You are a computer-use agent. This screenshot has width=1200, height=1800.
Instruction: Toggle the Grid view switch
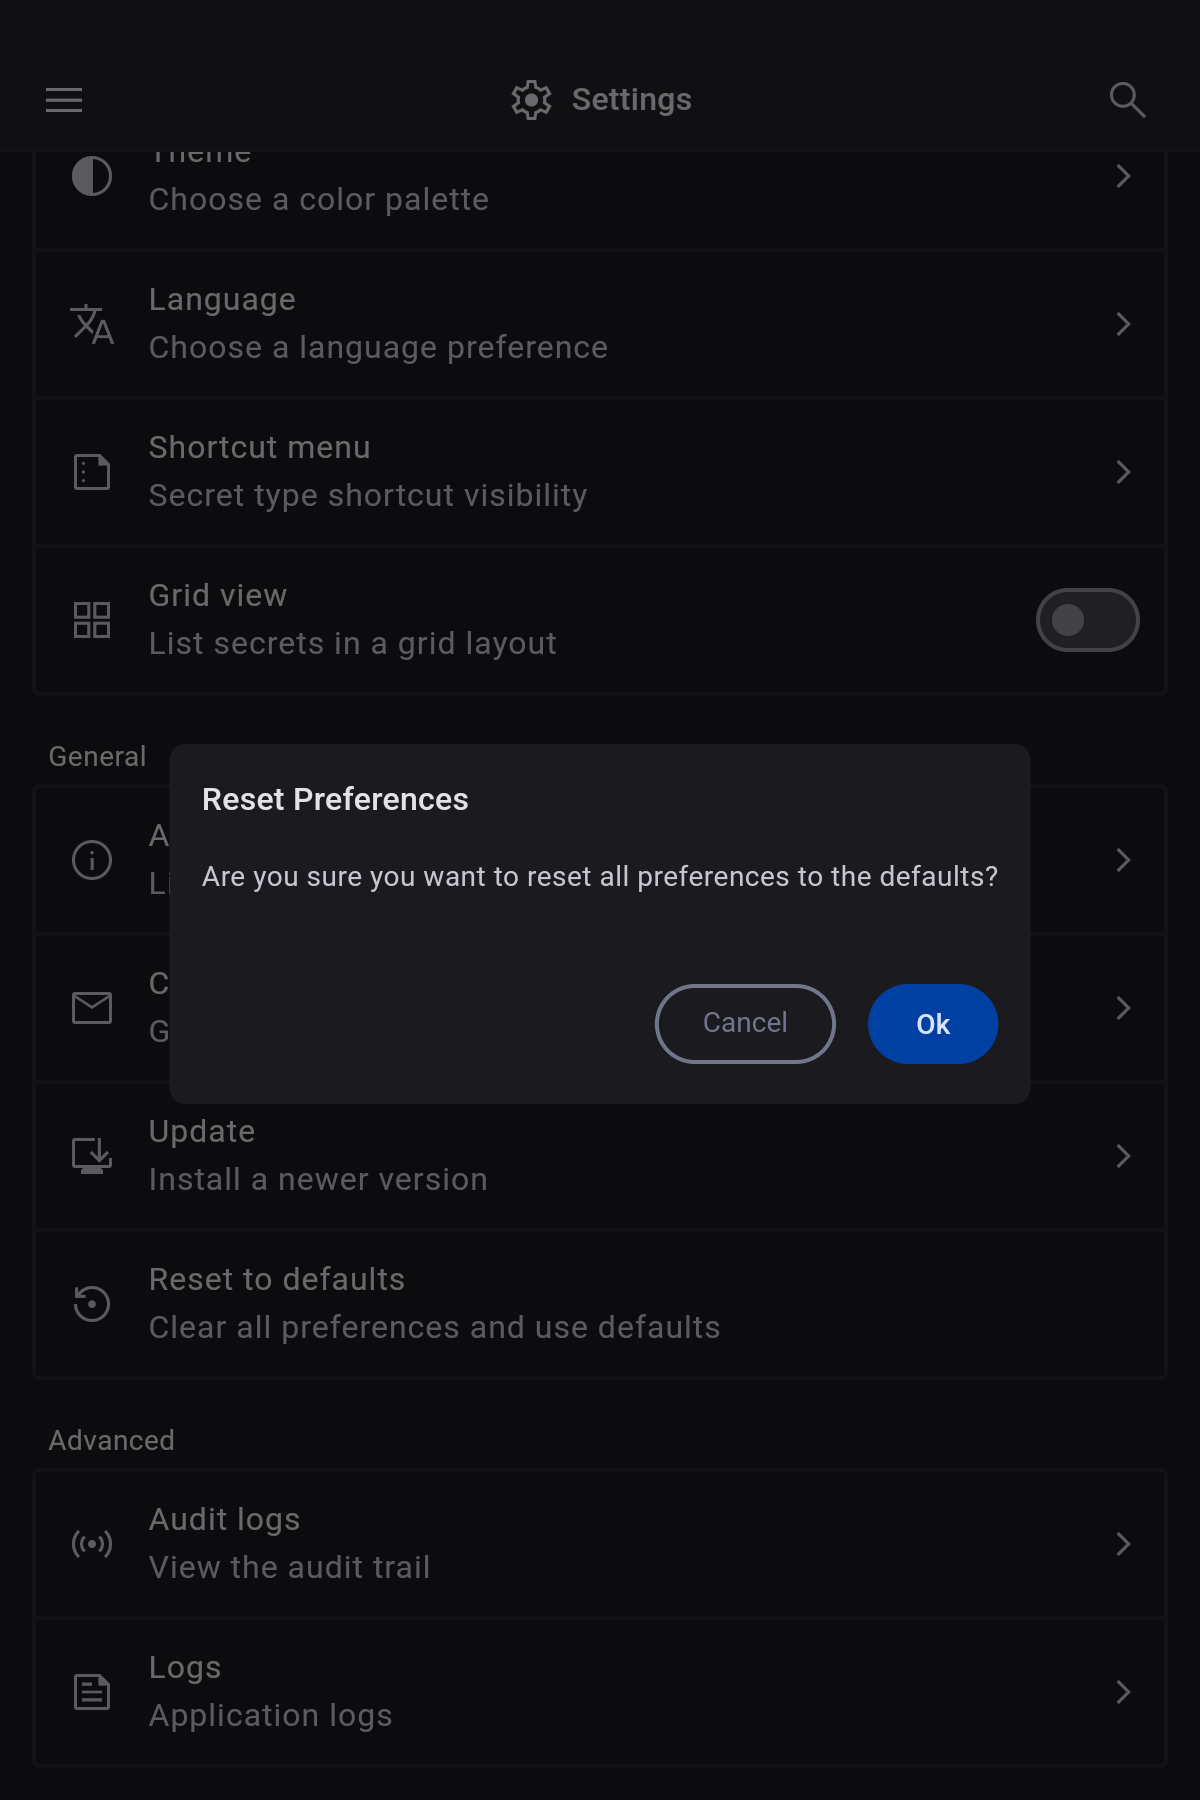pos(1087,620)
